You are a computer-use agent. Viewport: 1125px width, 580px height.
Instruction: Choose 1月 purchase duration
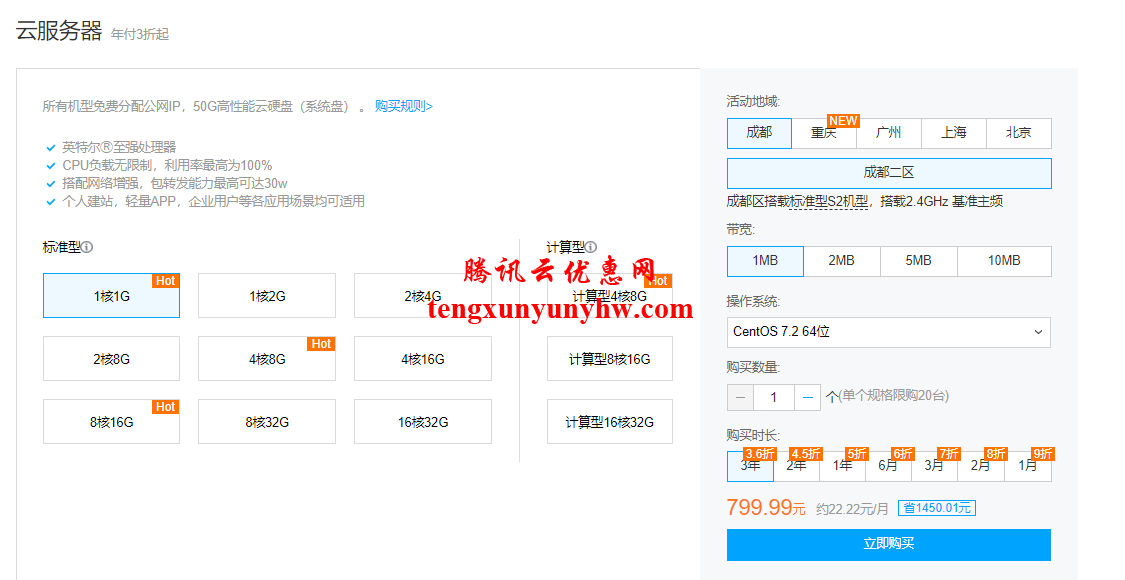coord(1027,466)
